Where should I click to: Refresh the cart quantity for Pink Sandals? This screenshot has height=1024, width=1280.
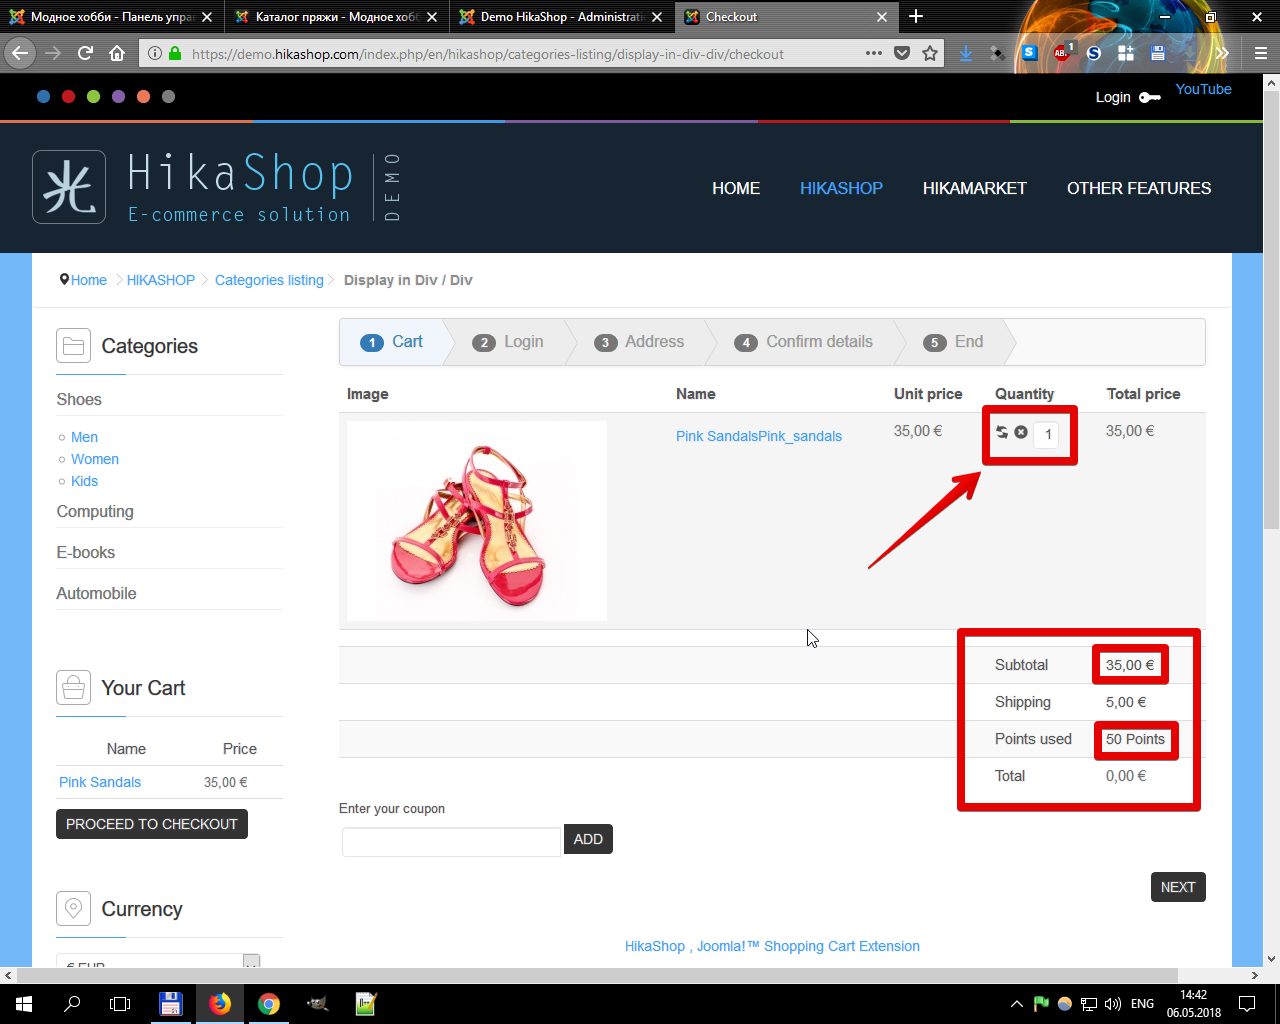point(1002,432)
